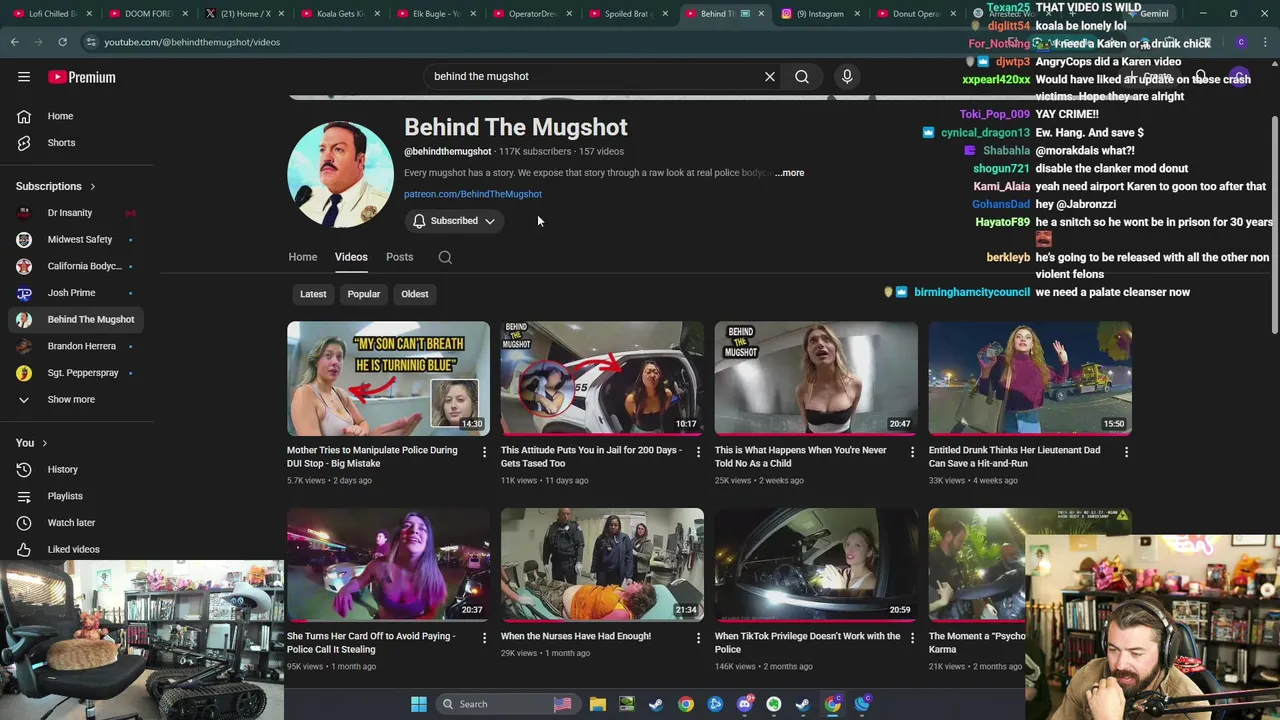The image size is (1280, 720).
Task: Reload the page in Chrome
Action: click(62, 42)
